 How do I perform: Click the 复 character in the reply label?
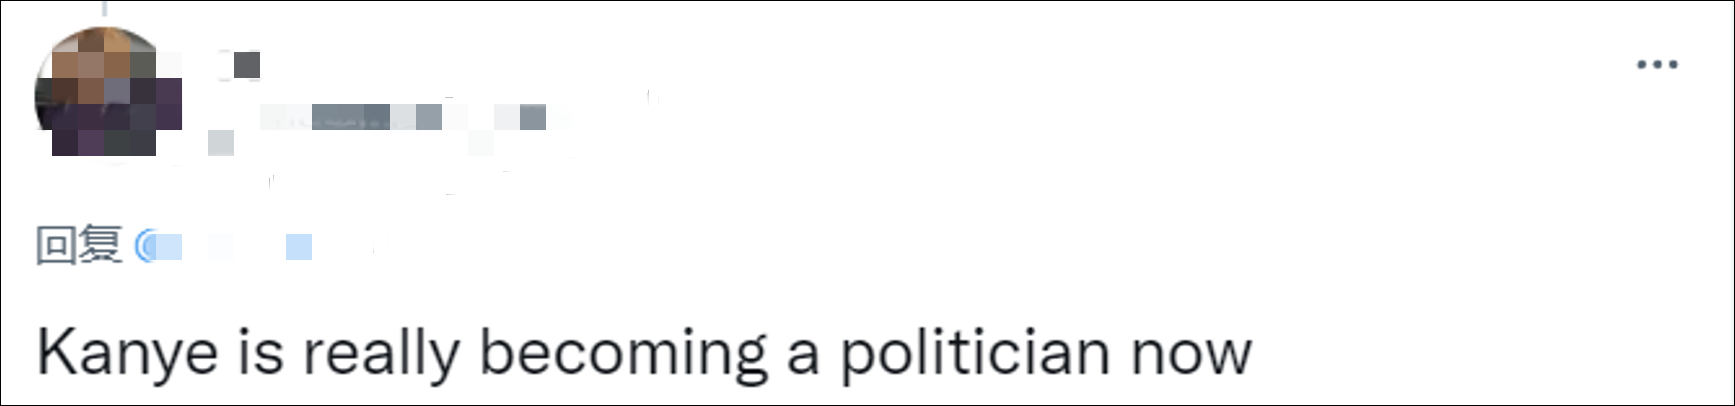click(101, 245)
